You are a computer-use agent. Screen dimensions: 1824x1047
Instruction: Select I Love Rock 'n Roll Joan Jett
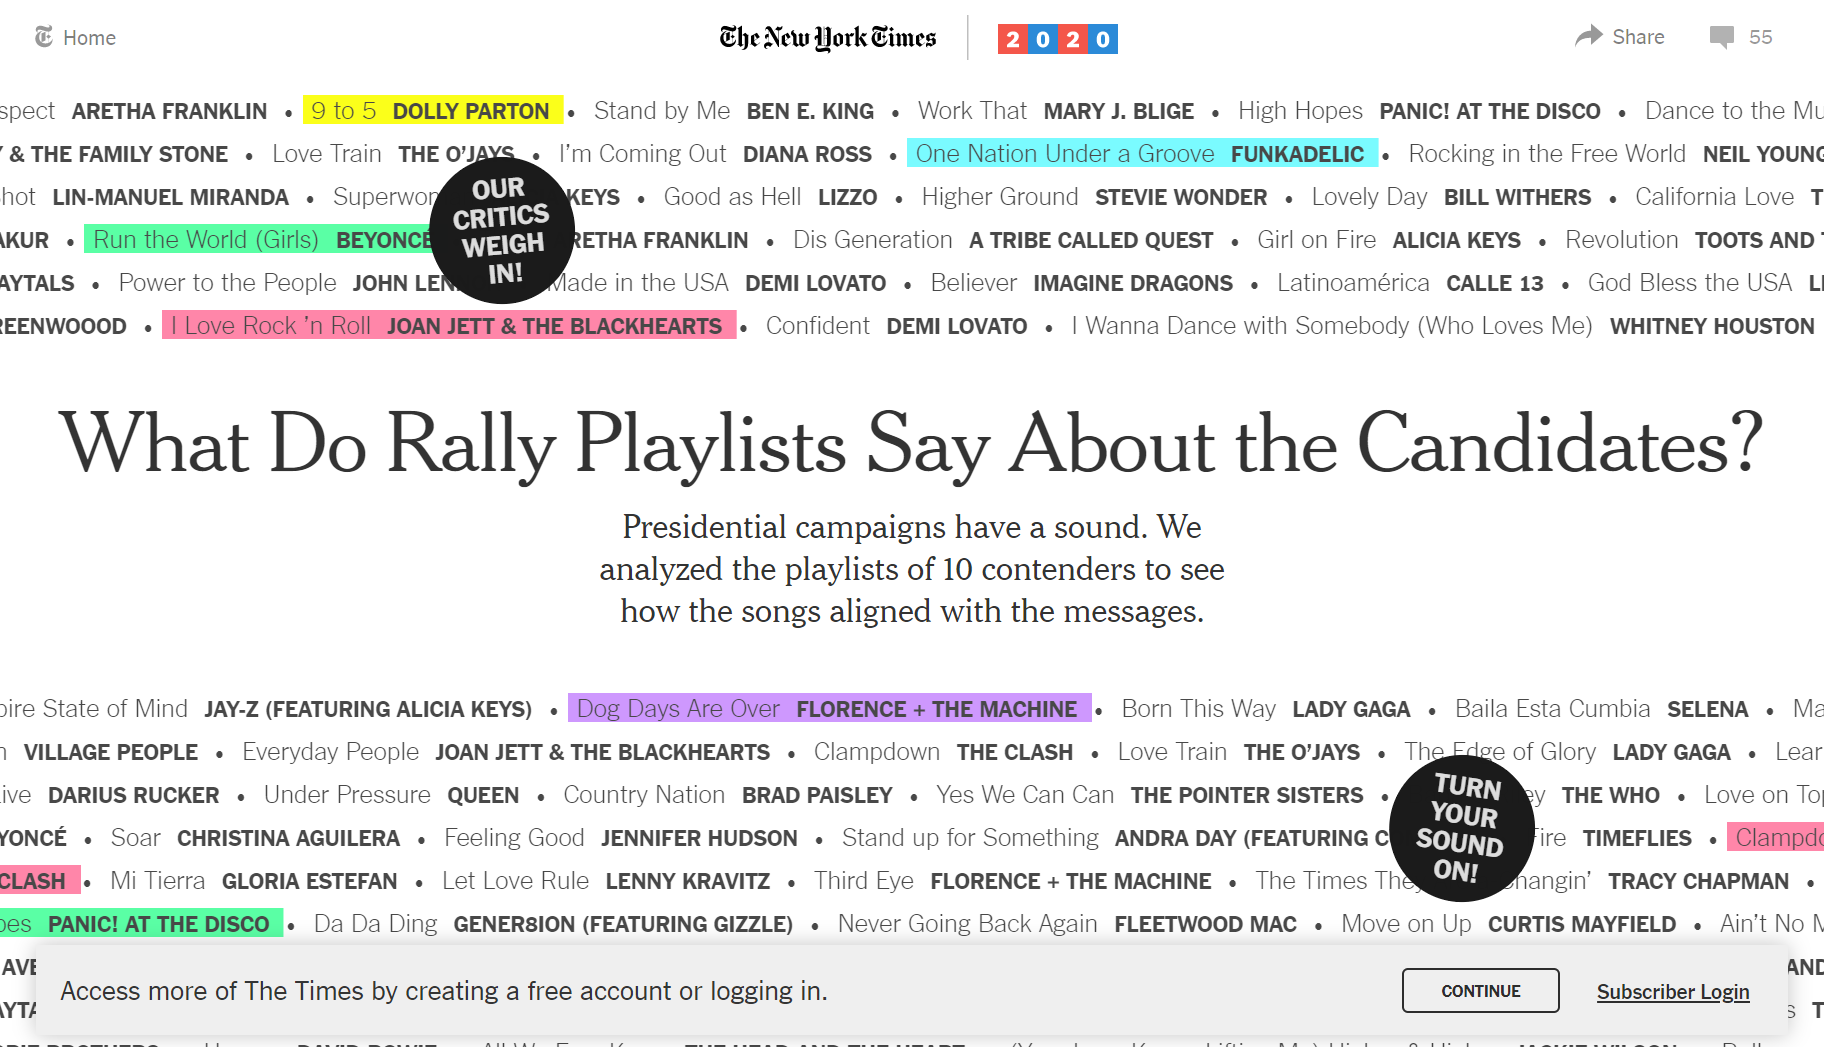[x=449, y=325]
